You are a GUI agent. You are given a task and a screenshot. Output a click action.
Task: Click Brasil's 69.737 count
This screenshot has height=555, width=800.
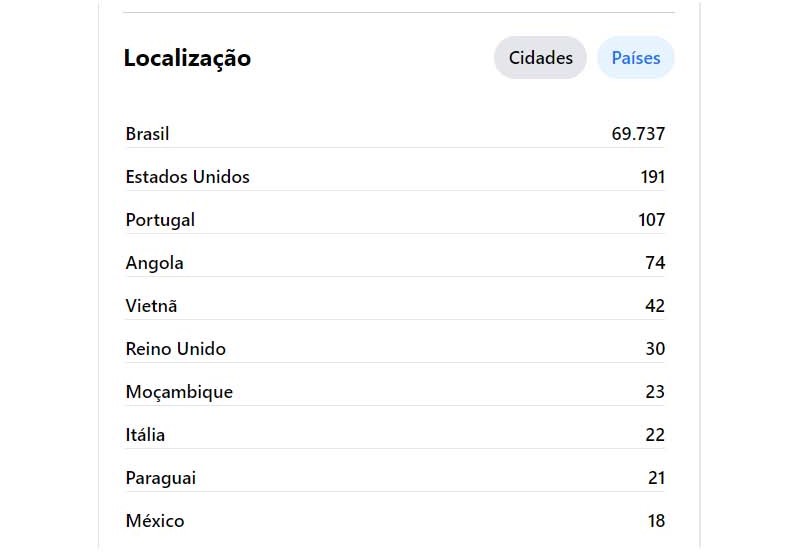638,134
